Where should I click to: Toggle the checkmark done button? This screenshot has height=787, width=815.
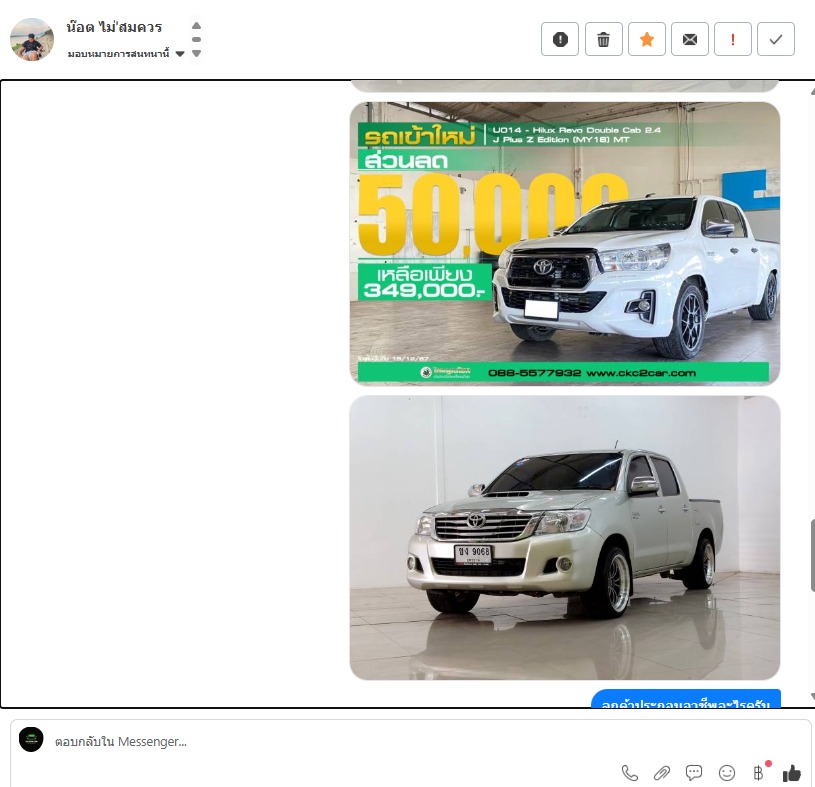click(776, 39)
